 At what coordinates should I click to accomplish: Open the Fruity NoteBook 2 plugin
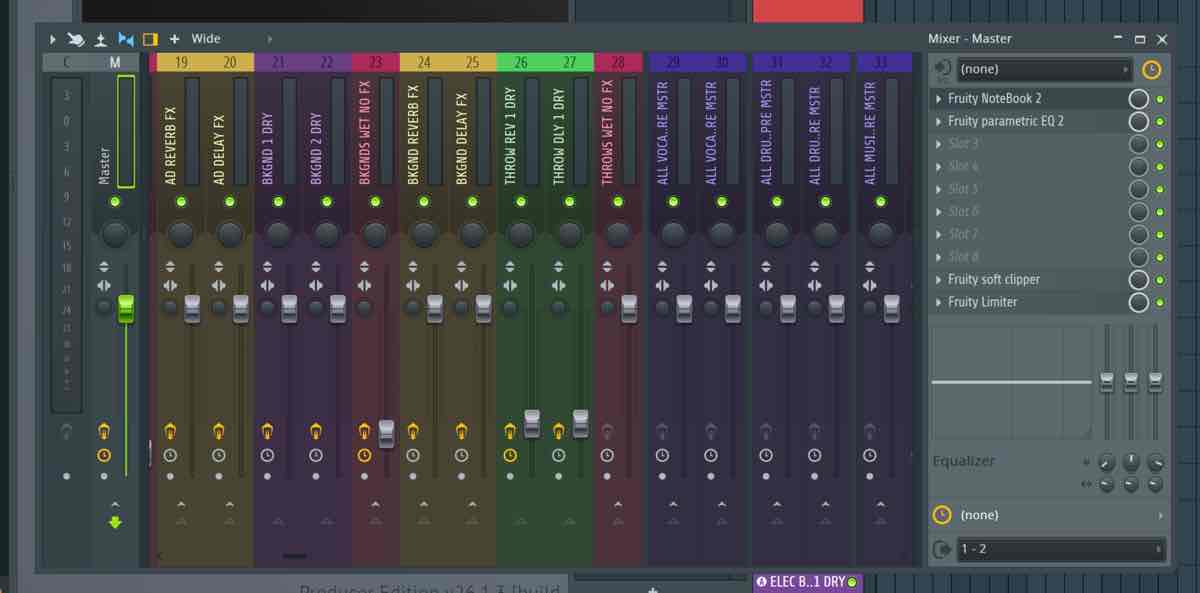(x=995, y=99)
